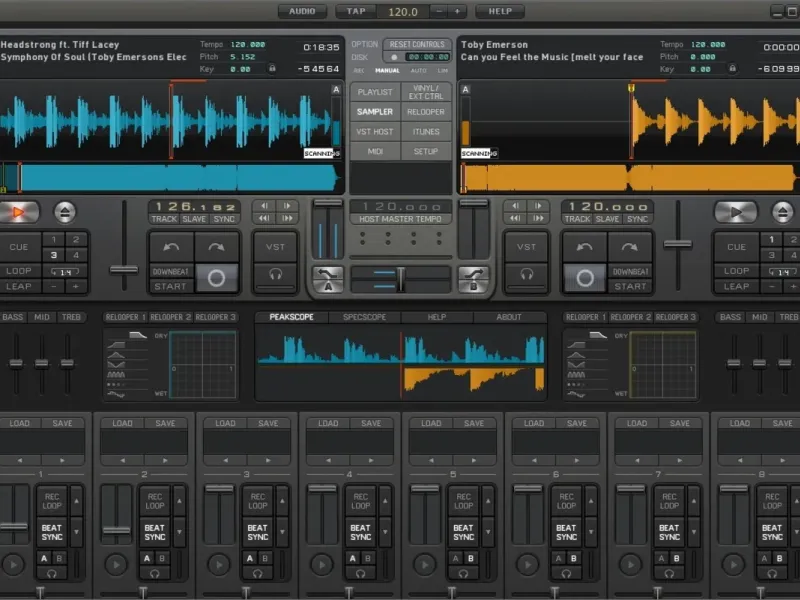Click the down arrow on sampler 4
Image resolution: width=800 pixels, height=600 pixels.
point(386,532)
